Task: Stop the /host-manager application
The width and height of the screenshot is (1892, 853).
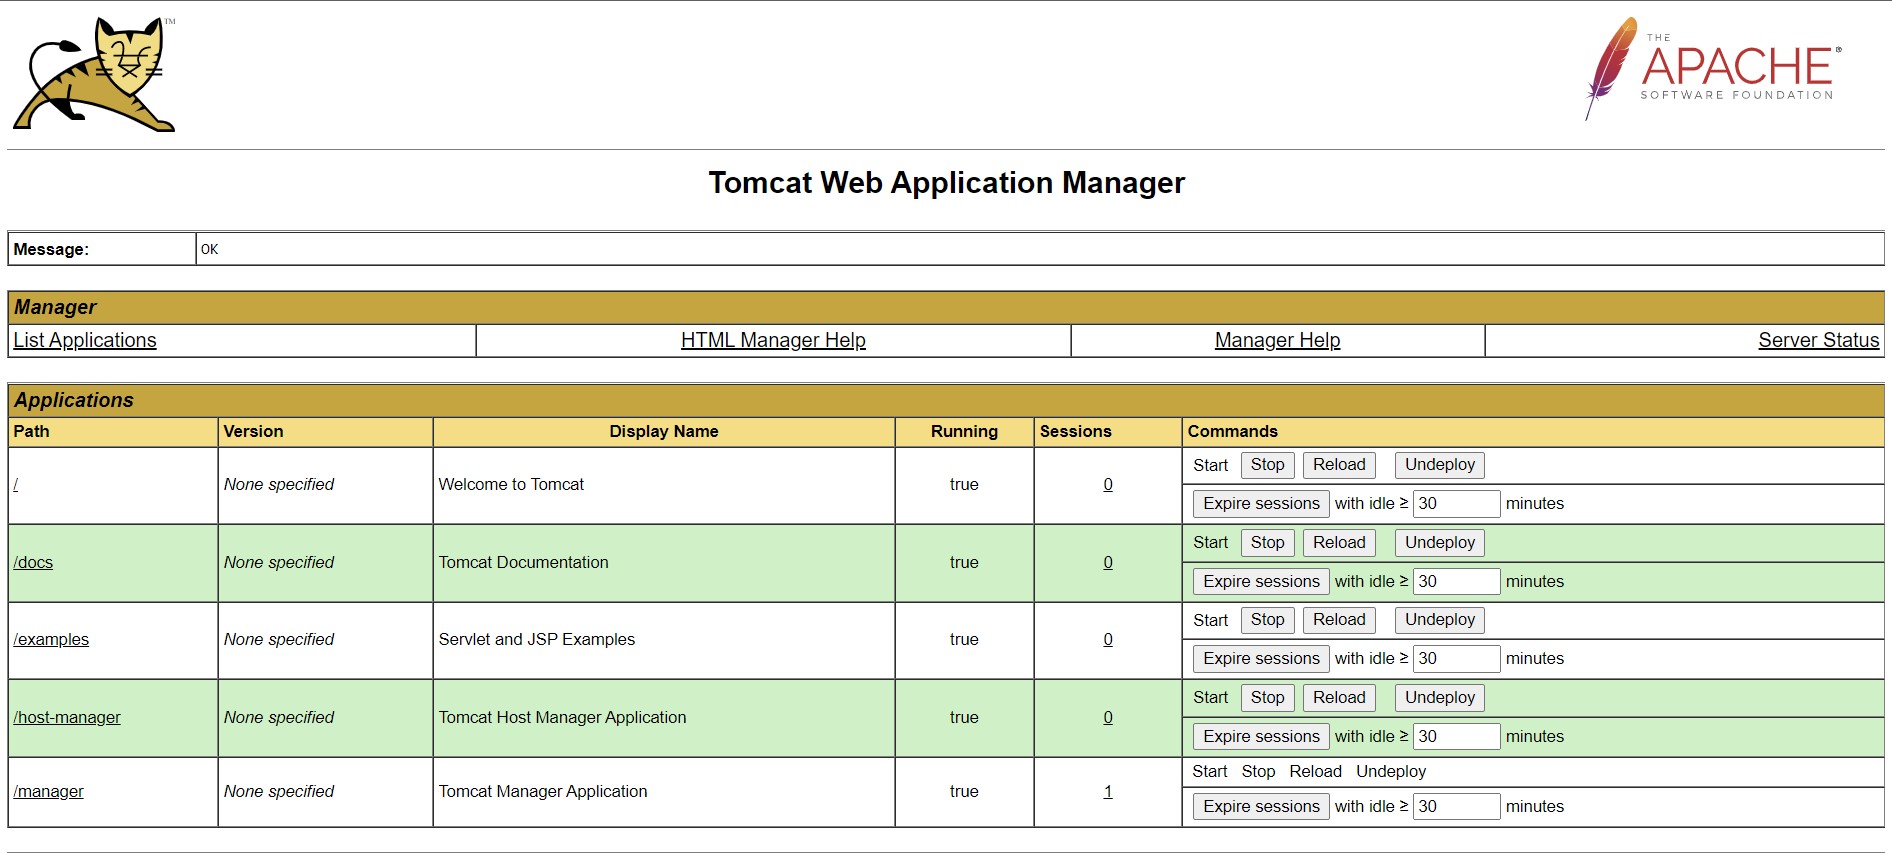Action: coord(1267,698)
